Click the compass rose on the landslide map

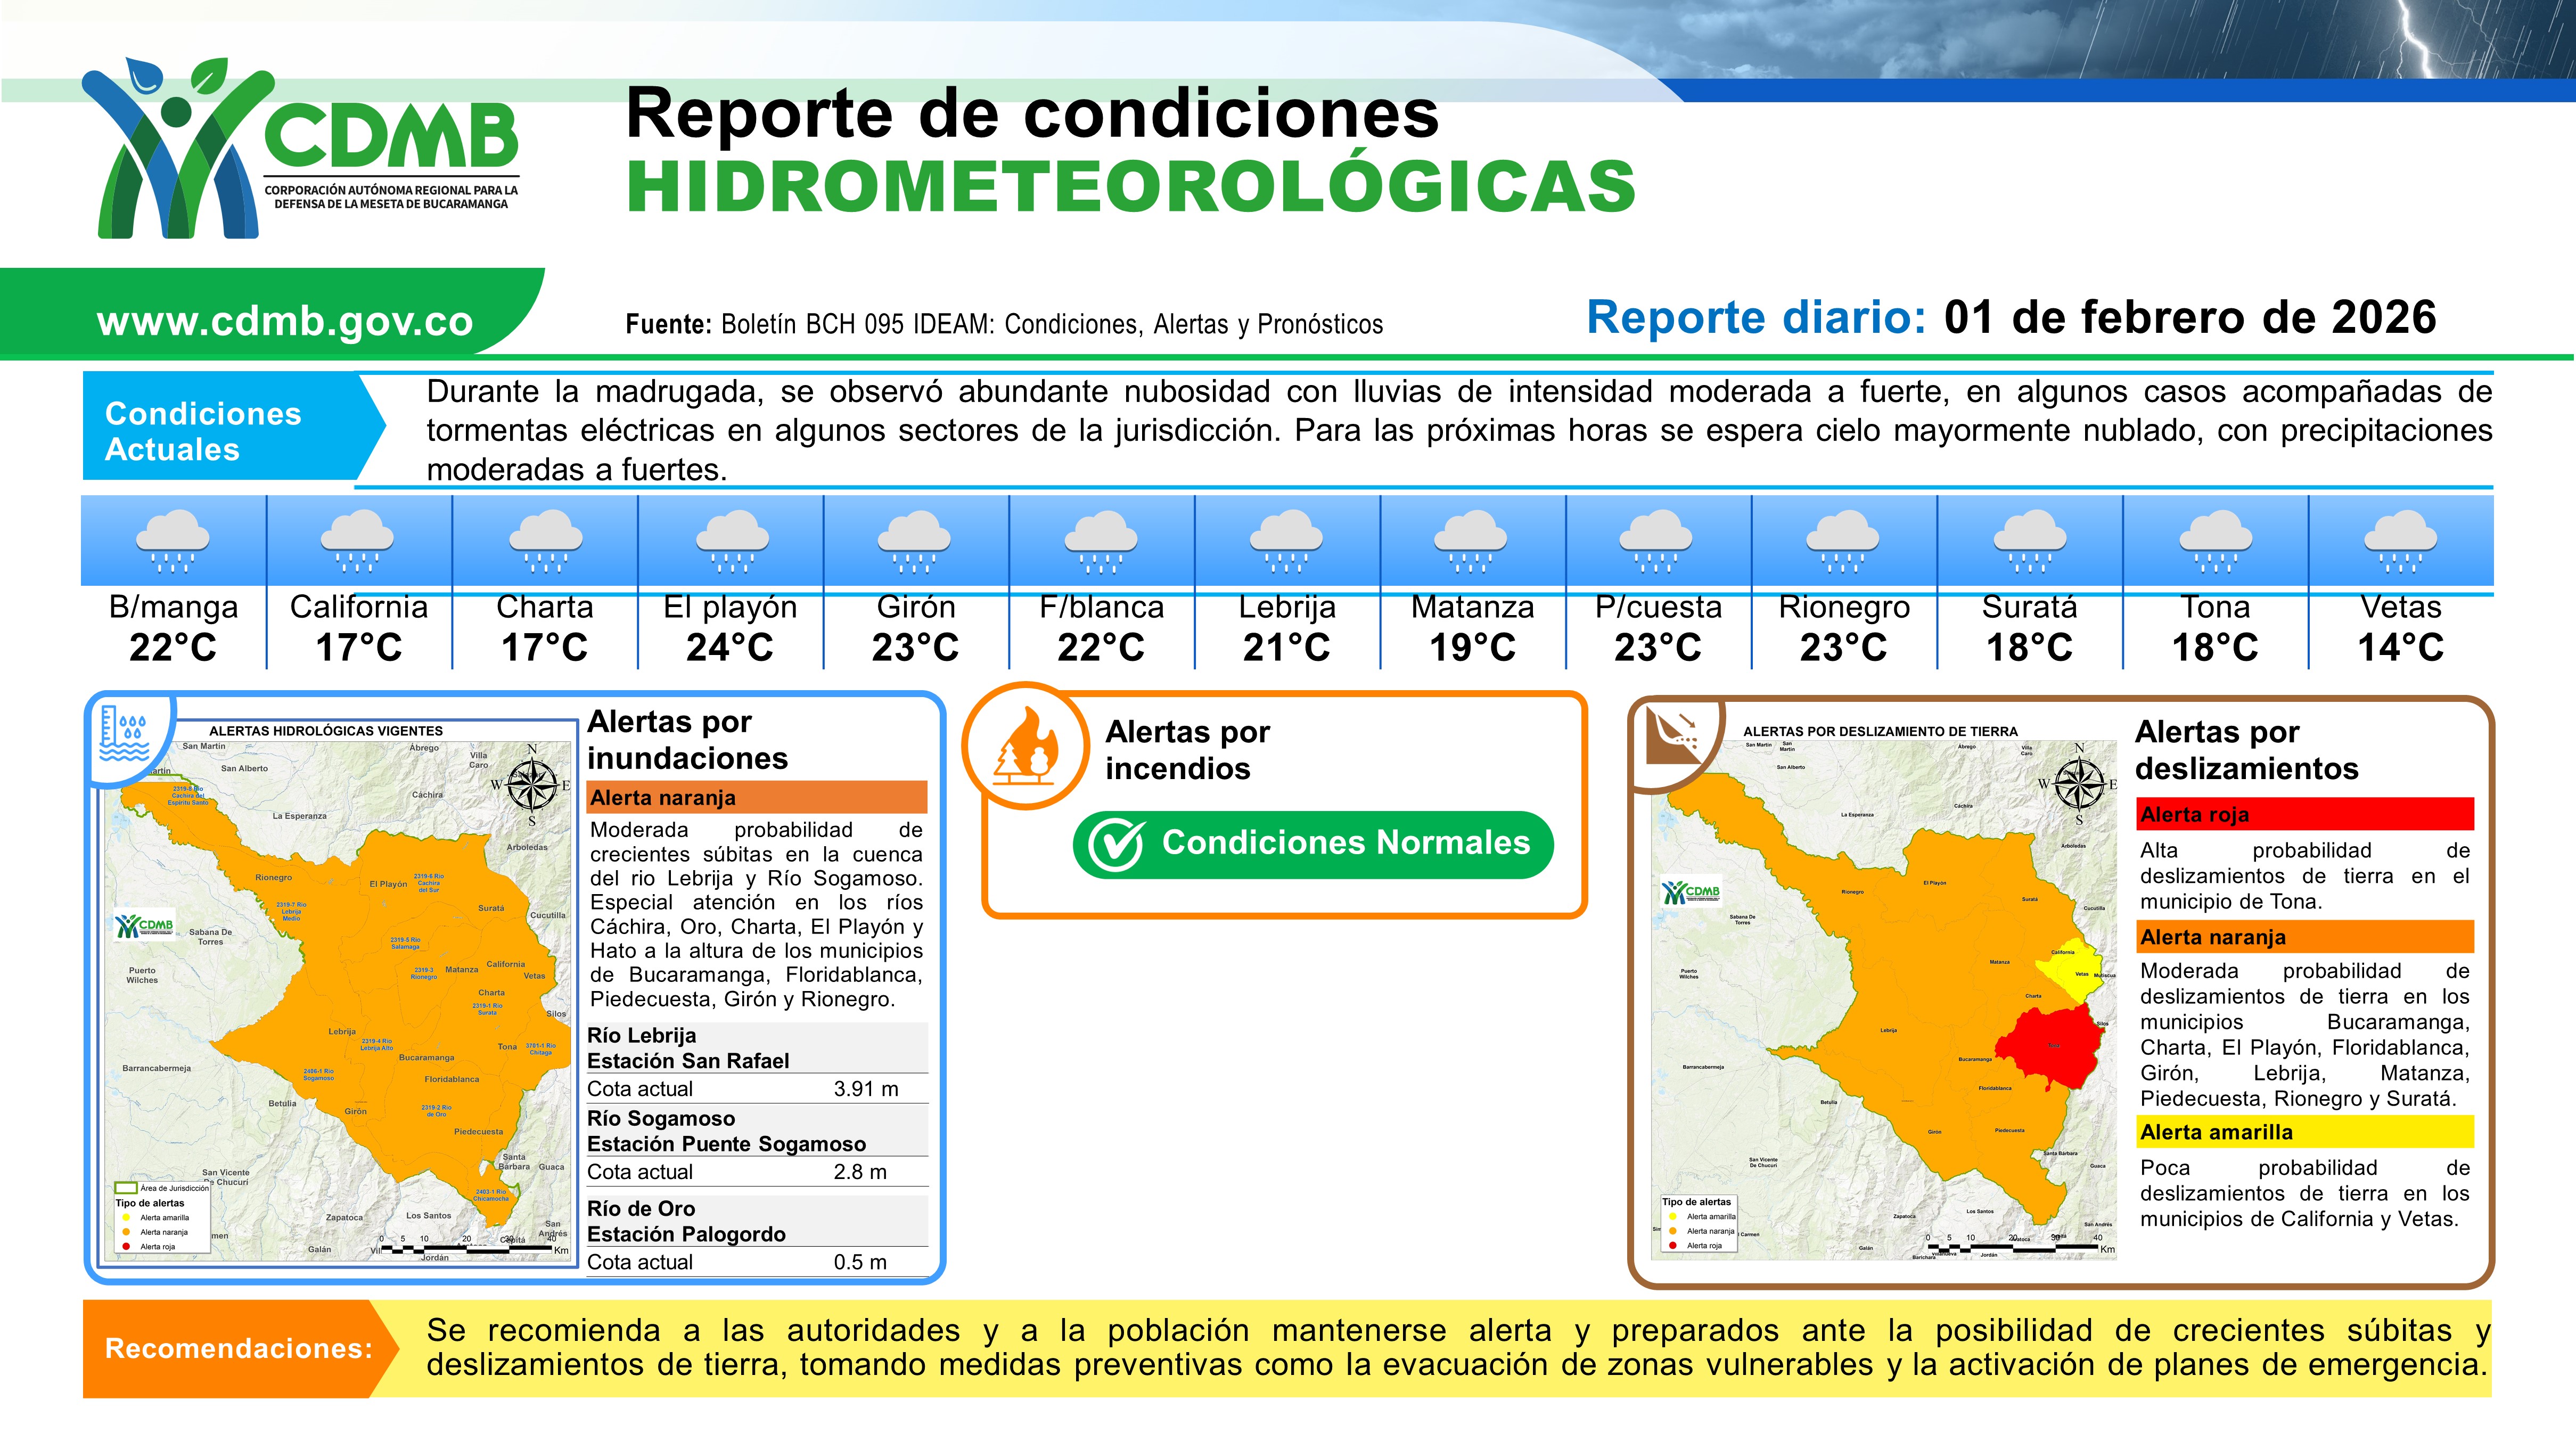[2079, 783]
